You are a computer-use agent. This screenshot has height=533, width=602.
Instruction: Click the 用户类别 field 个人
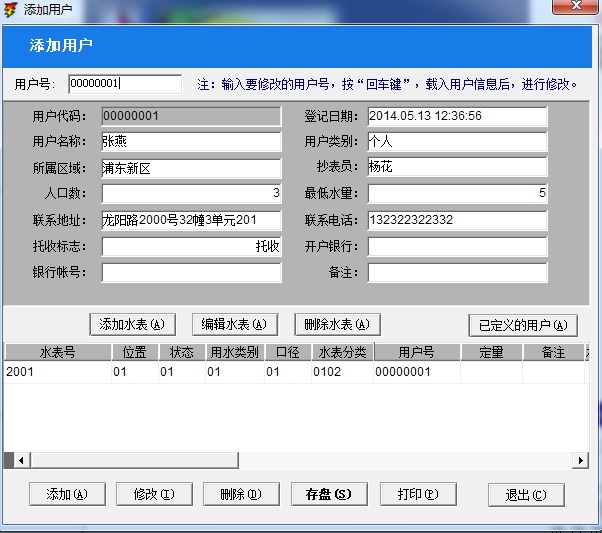pos(457,141)
